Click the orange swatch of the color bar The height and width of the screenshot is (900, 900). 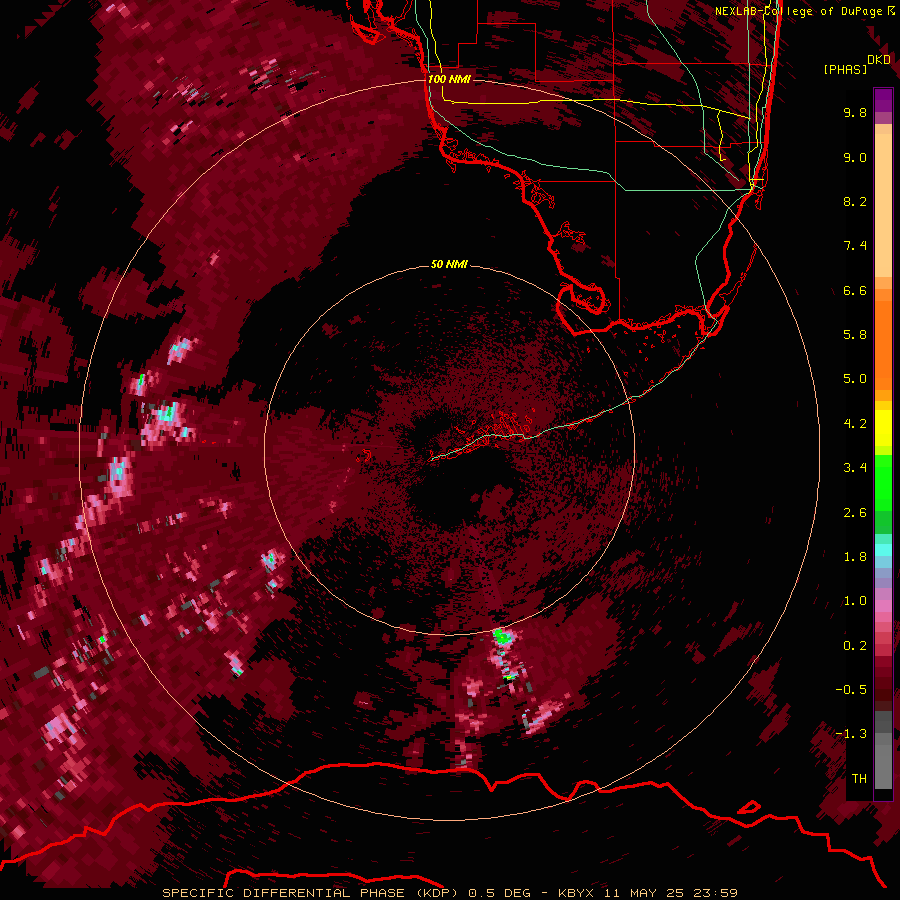click(x=883, y=344)
